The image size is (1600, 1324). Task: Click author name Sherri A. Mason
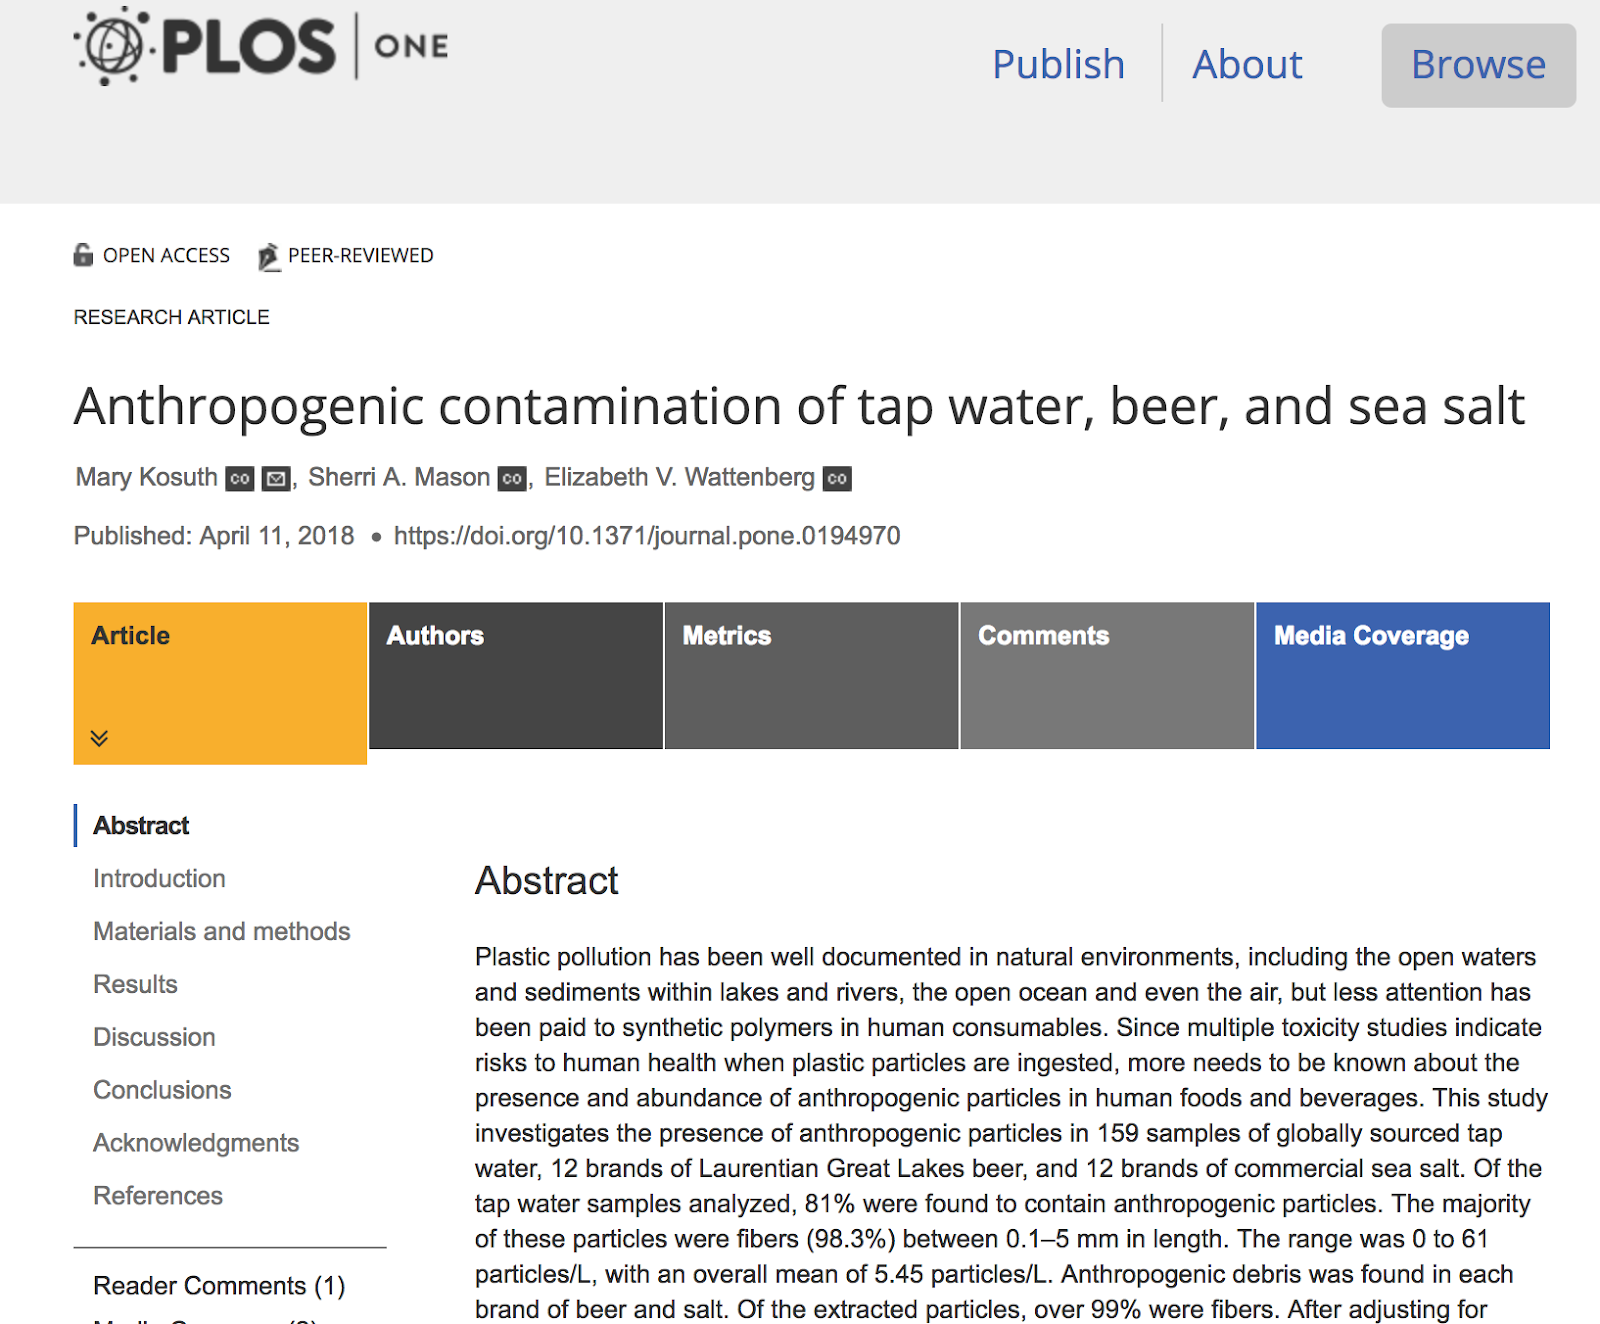398,477
